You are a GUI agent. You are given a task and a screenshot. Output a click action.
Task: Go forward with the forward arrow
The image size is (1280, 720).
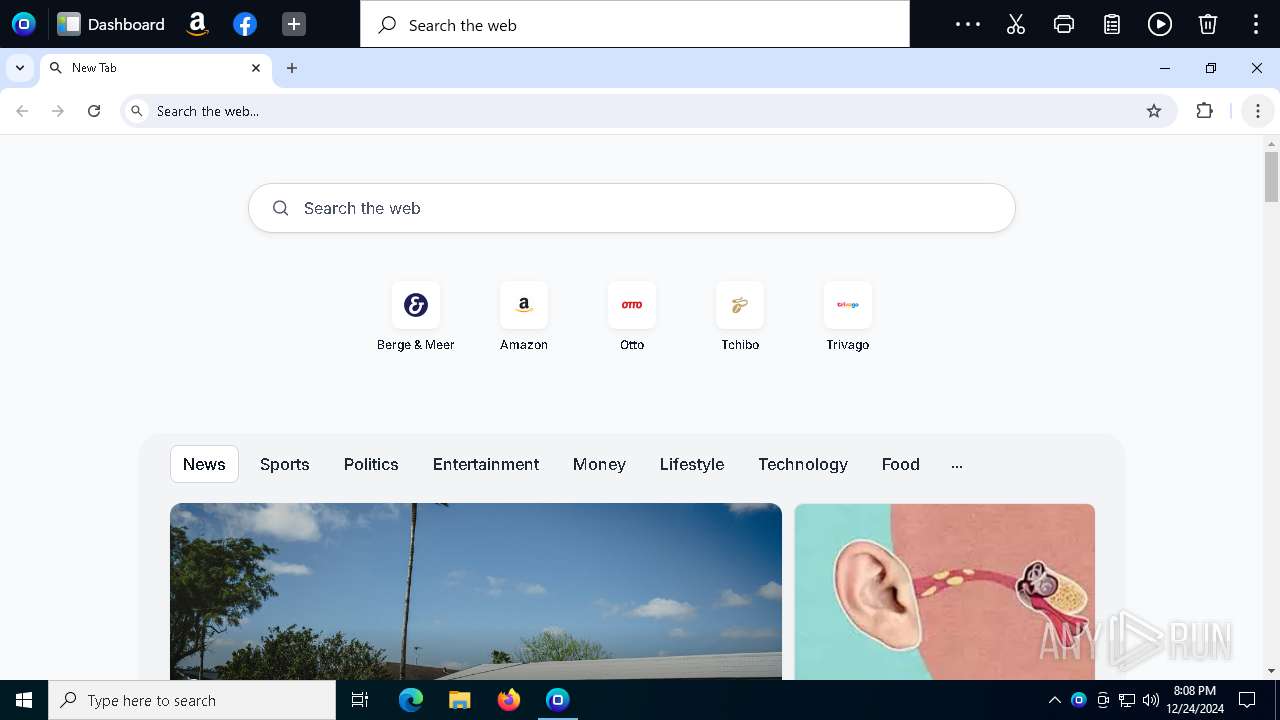[x=58, y=111]
